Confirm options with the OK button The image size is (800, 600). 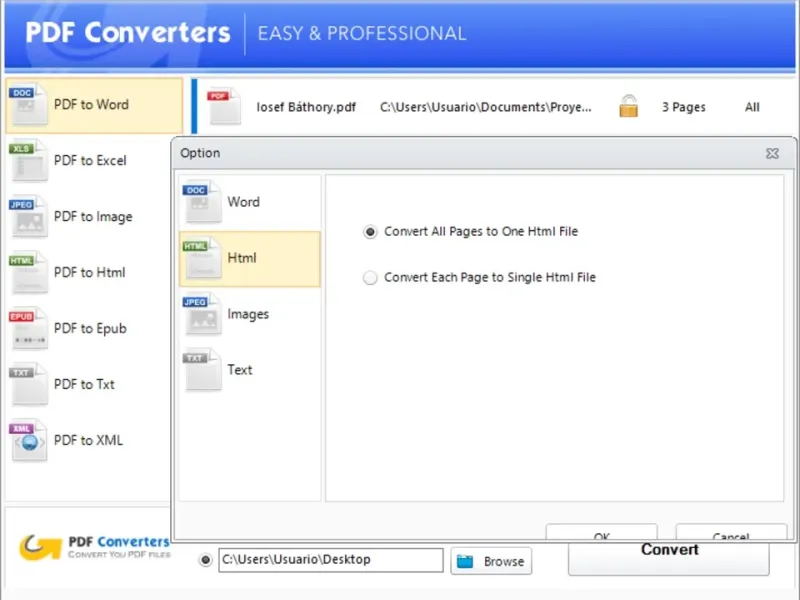tap(602, 532)
